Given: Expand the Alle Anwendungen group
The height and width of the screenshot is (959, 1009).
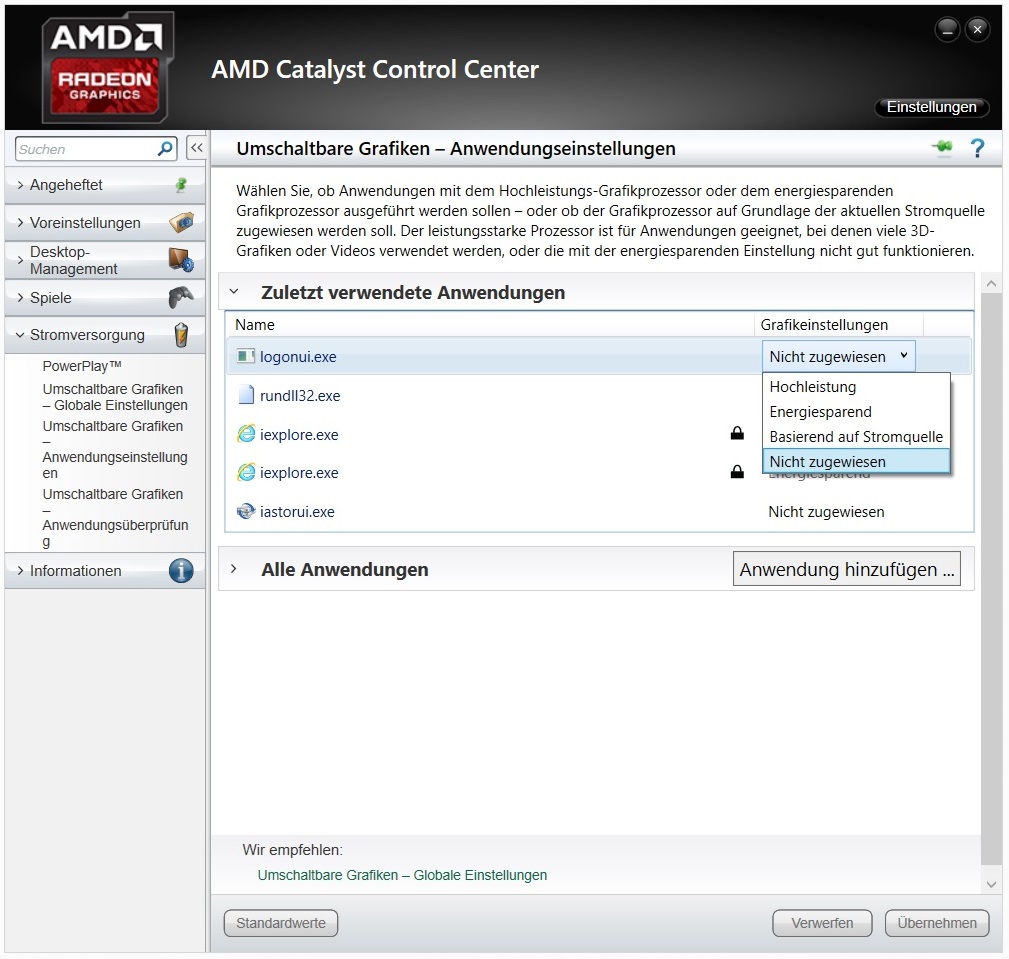Looking at the screenshot, I should [x=234, y=569].
